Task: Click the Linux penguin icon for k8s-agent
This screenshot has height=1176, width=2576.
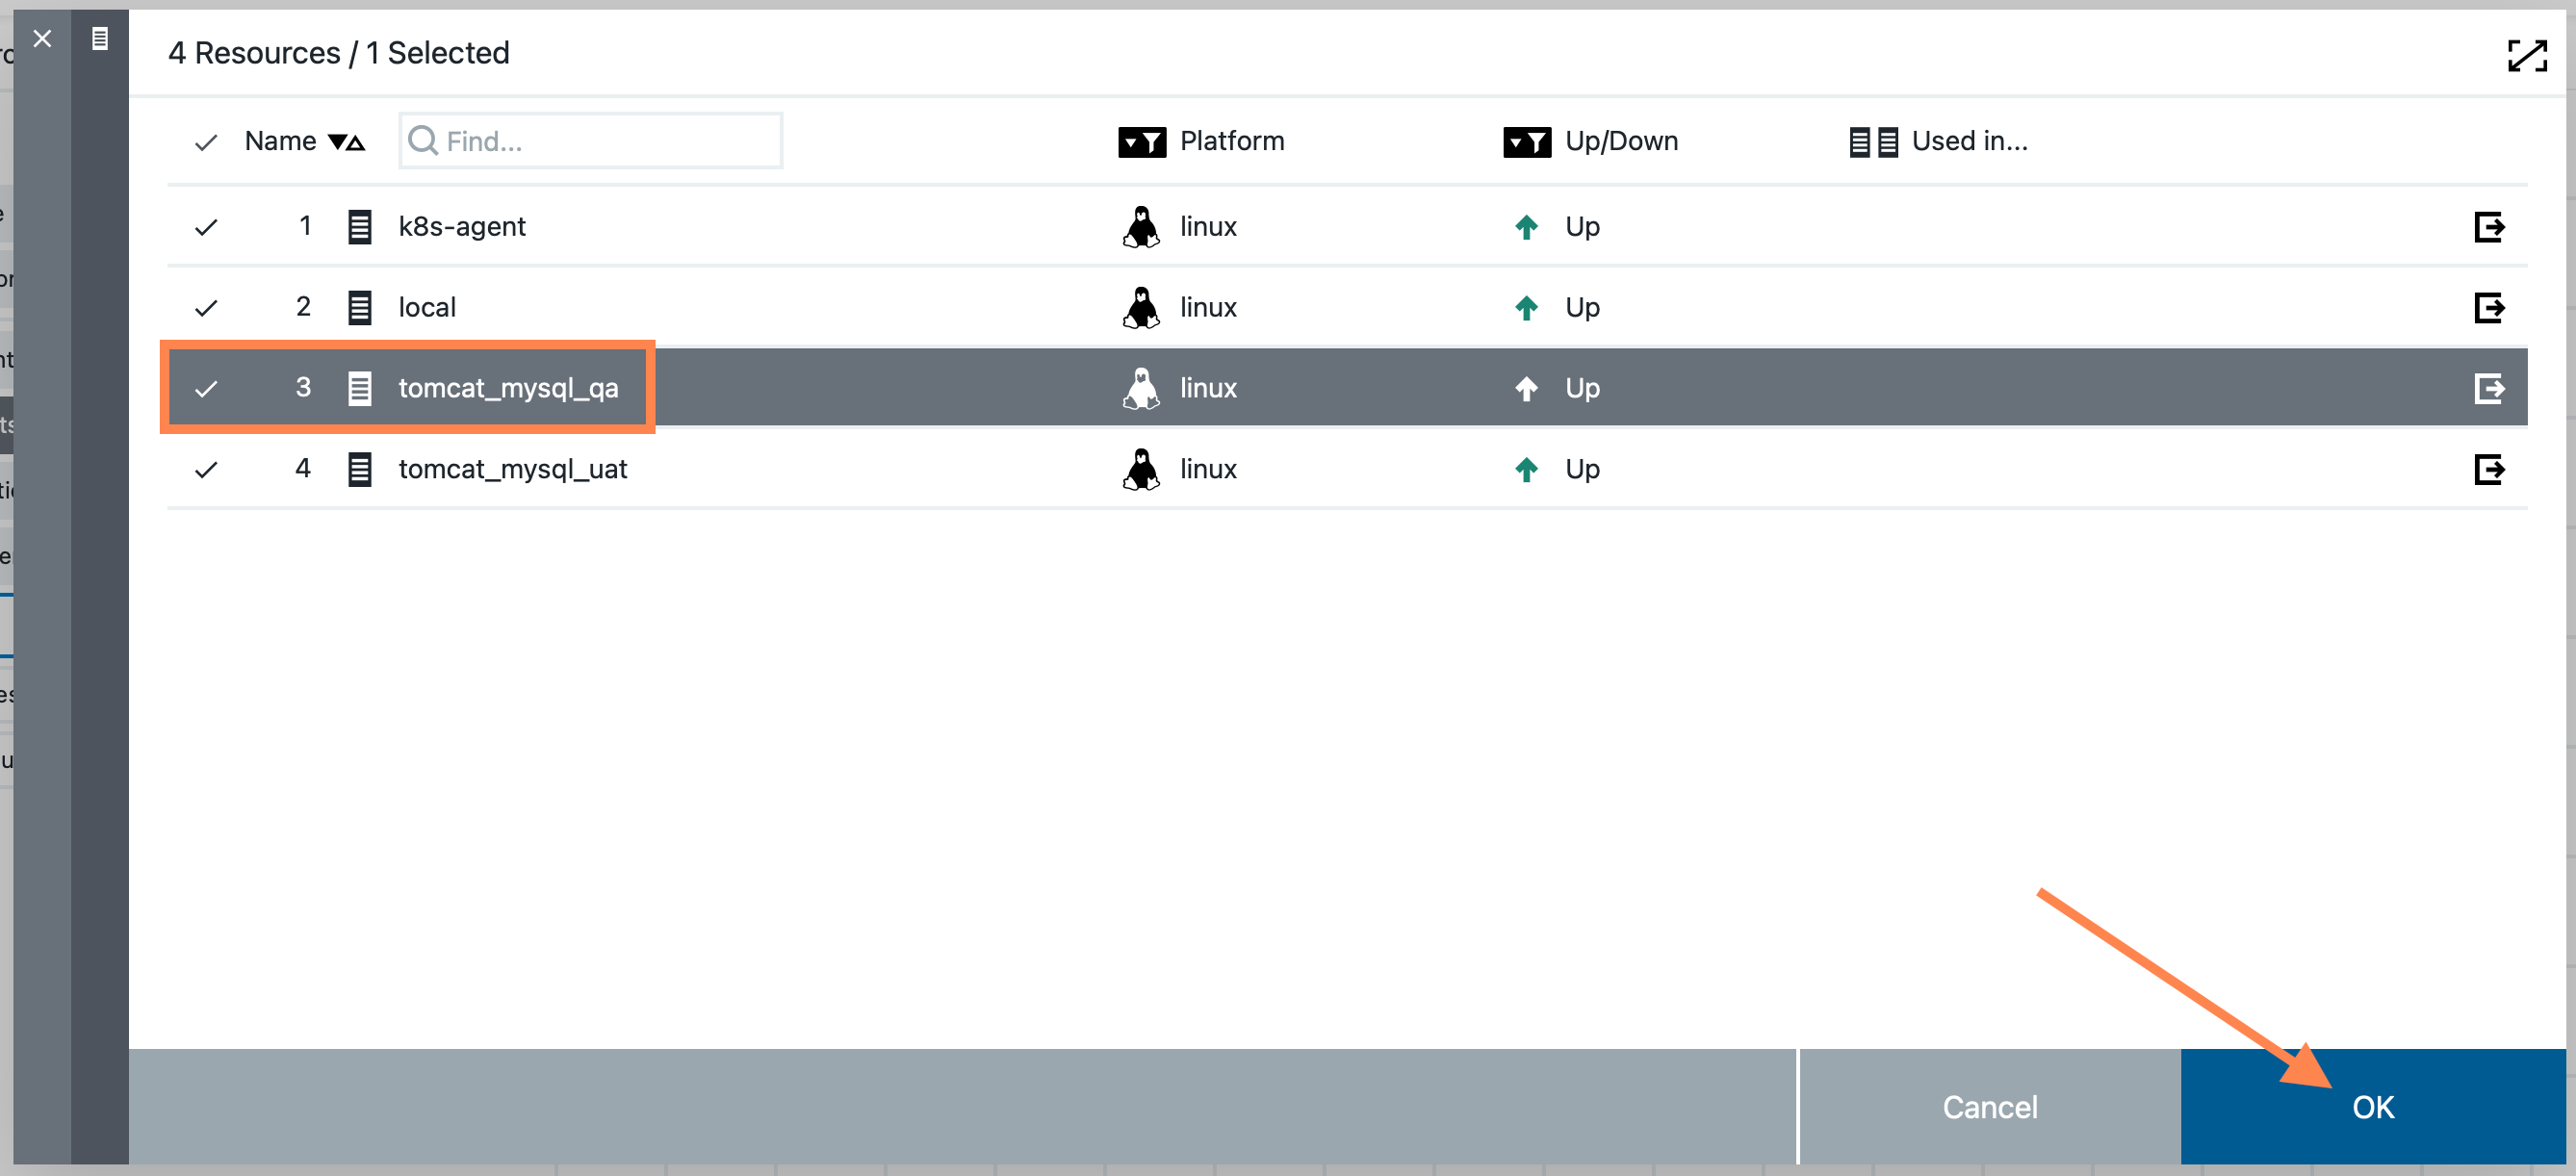Action: [x=1141, y=227]
